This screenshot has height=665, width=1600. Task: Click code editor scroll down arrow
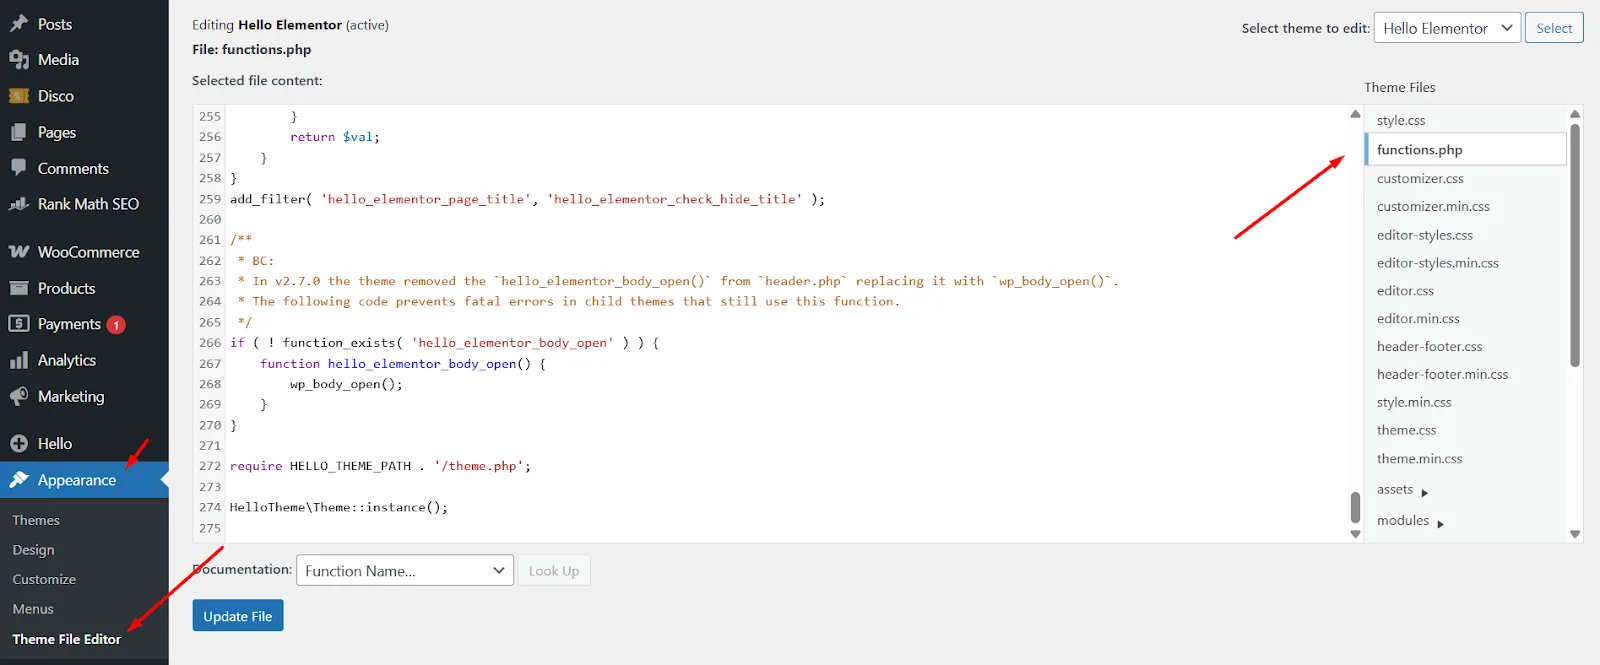pyautogui.click(x=1355, y=534)
